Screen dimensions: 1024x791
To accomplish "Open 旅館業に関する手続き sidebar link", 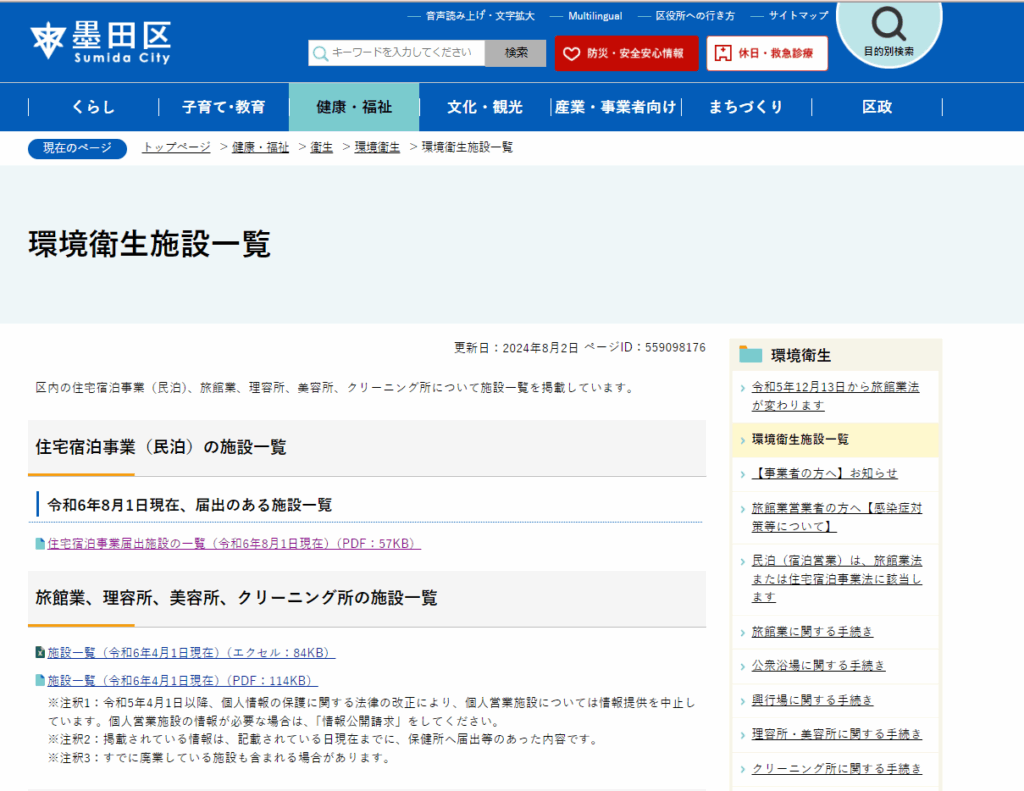I will (x=812, y=632).
